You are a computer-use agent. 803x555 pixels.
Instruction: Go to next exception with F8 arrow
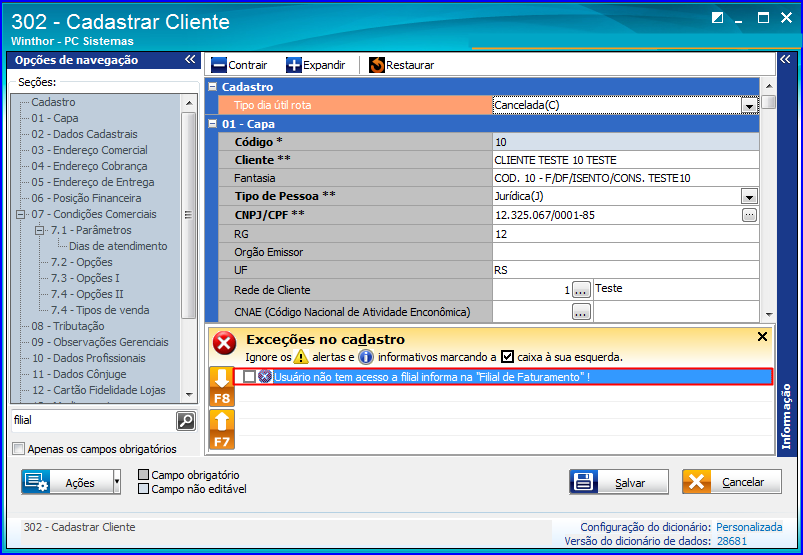coord(222,387)
